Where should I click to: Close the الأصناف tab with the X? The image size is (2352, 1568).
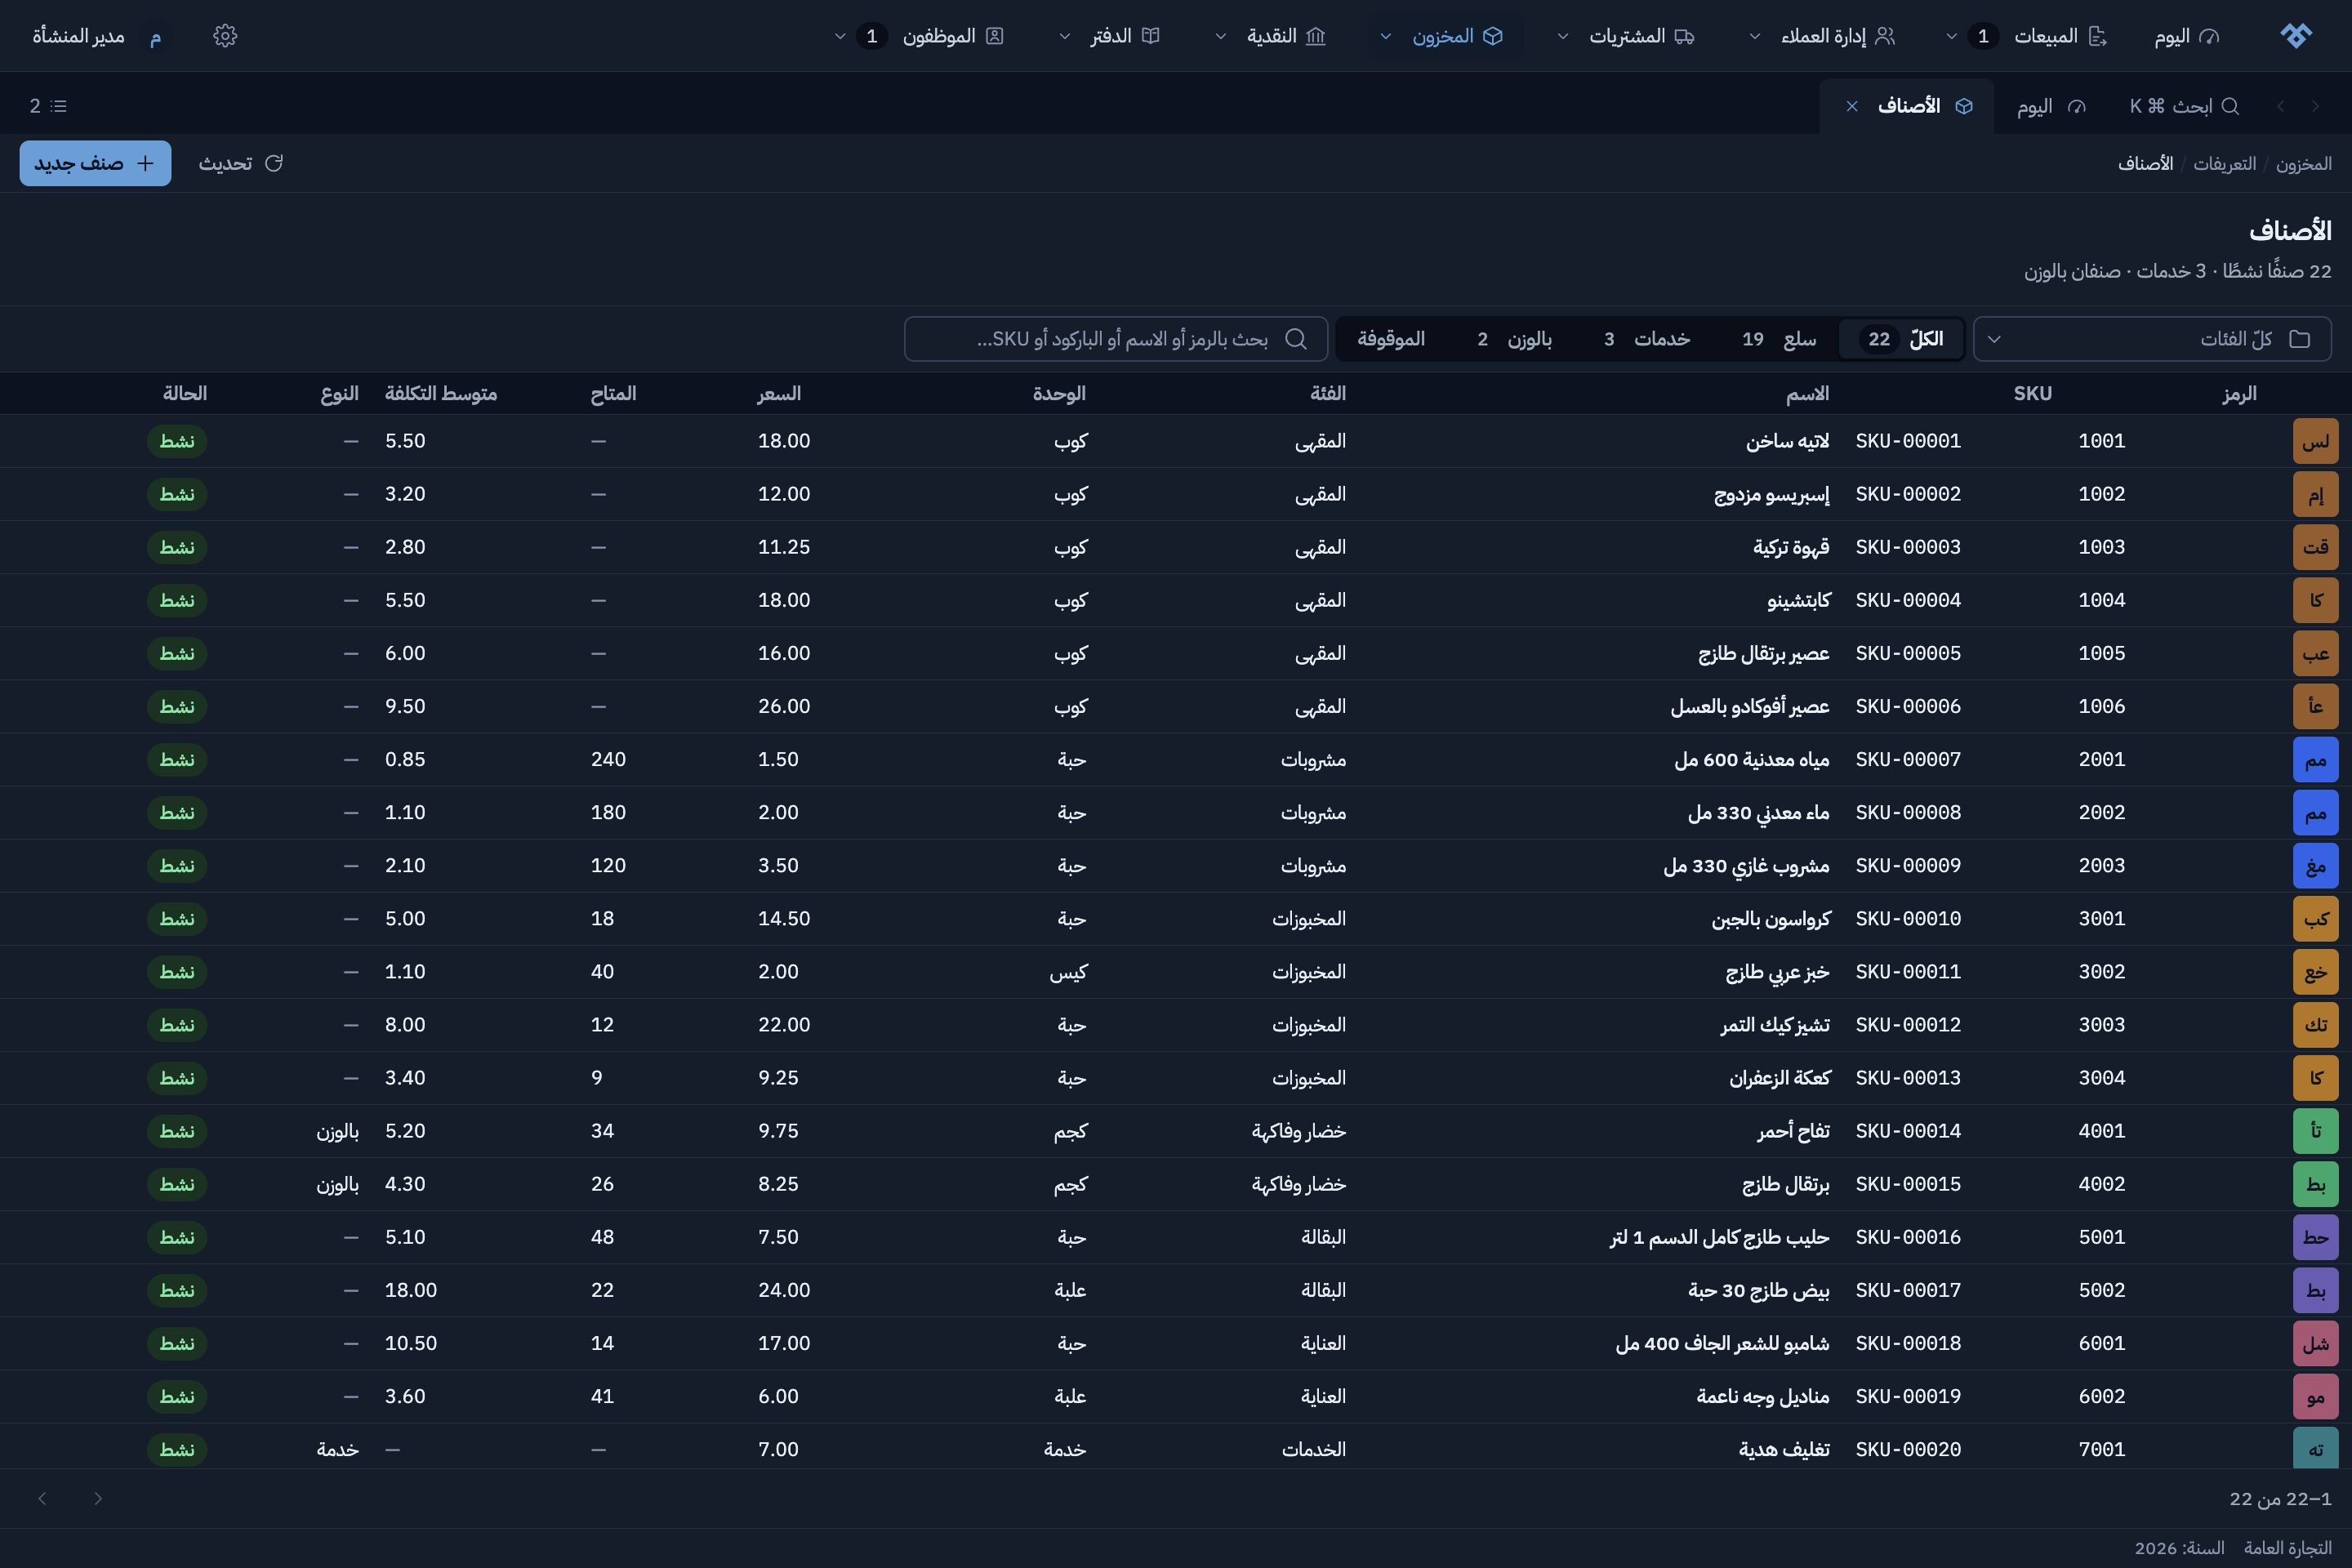pyautogui.click(x=1852, y=106)
